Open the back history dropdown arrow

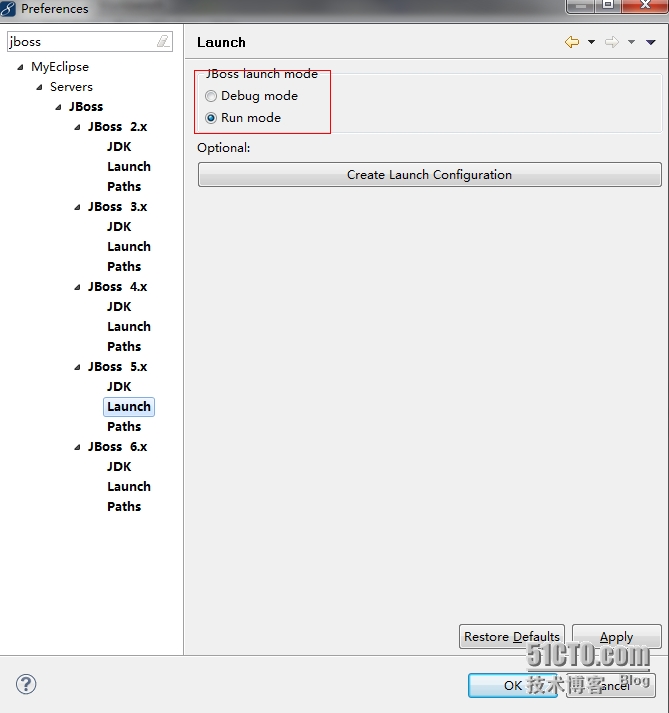click(591, 42)
